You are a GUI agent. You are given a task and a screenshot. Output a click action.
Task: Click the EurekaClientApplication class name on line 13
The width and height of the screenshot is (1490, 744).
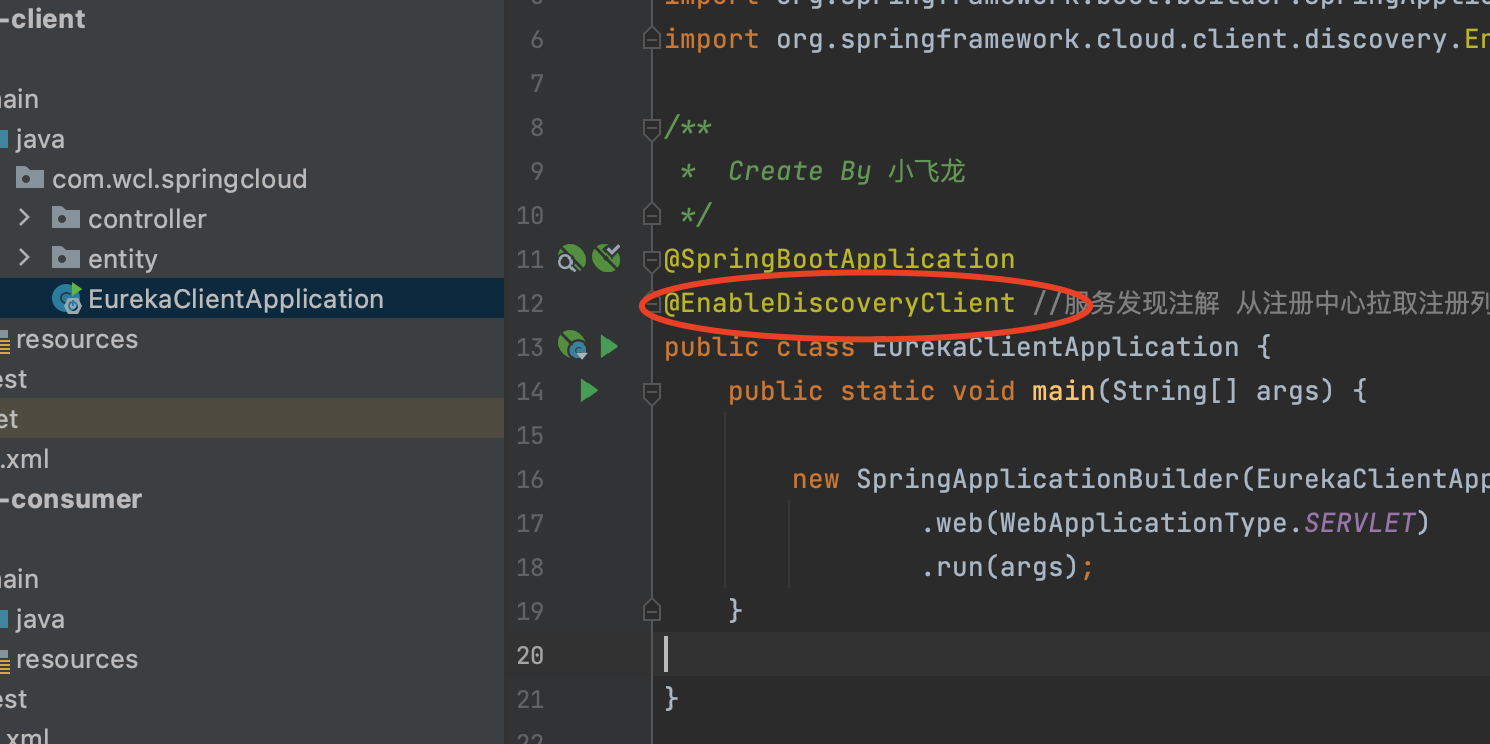(x=1056, y=347)
